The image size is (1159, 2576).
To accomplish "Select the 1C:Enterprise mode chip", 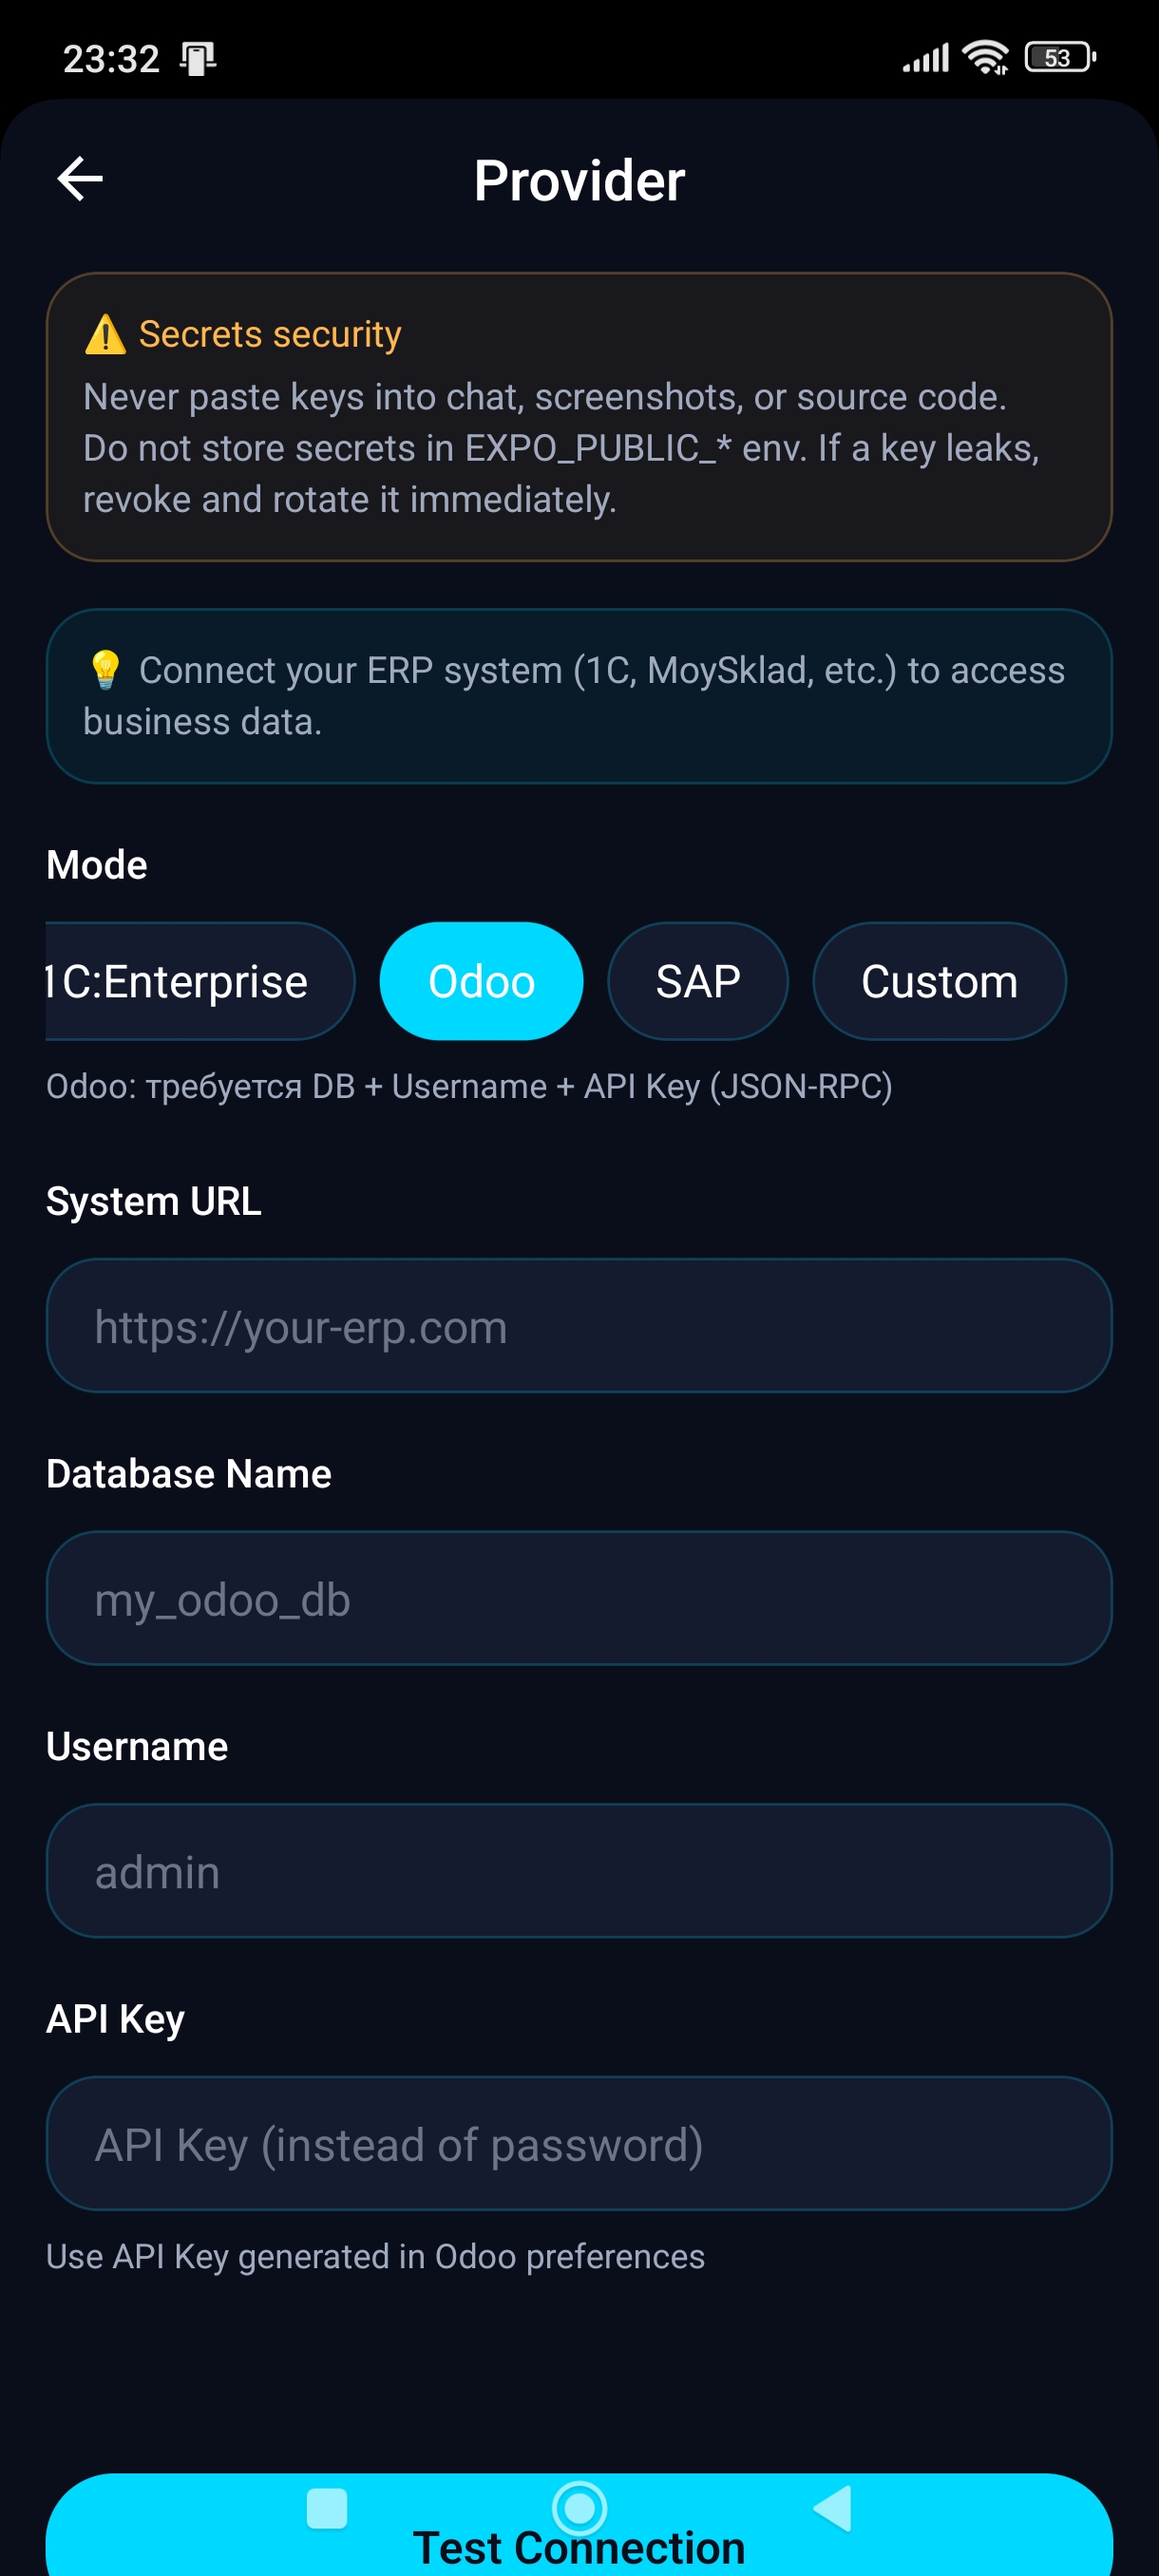I will tap(200, 981).
